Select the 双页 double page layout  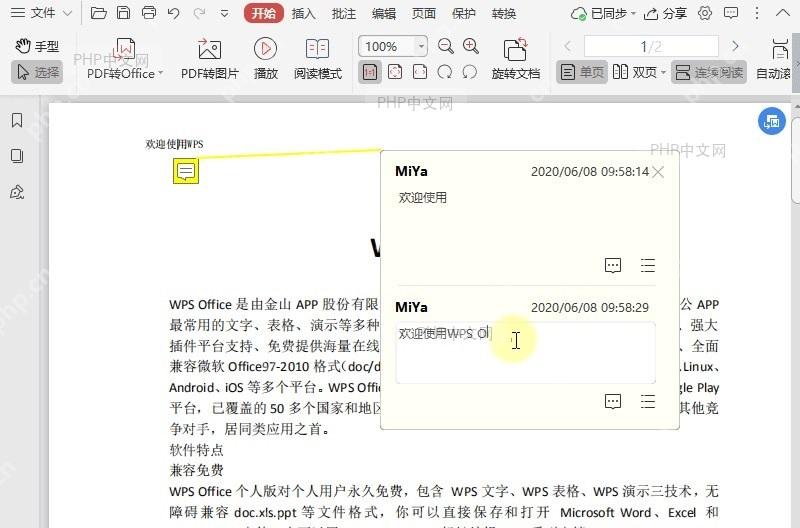635,72
